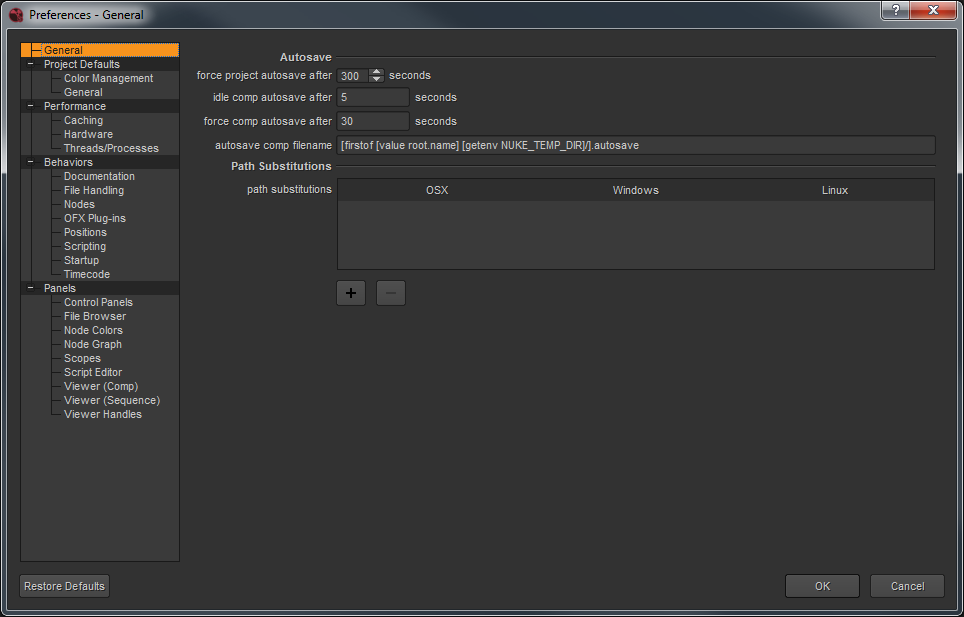The image size is (964, 617).
Task: Open Color Management preferences
Action: tap(108, 78)
